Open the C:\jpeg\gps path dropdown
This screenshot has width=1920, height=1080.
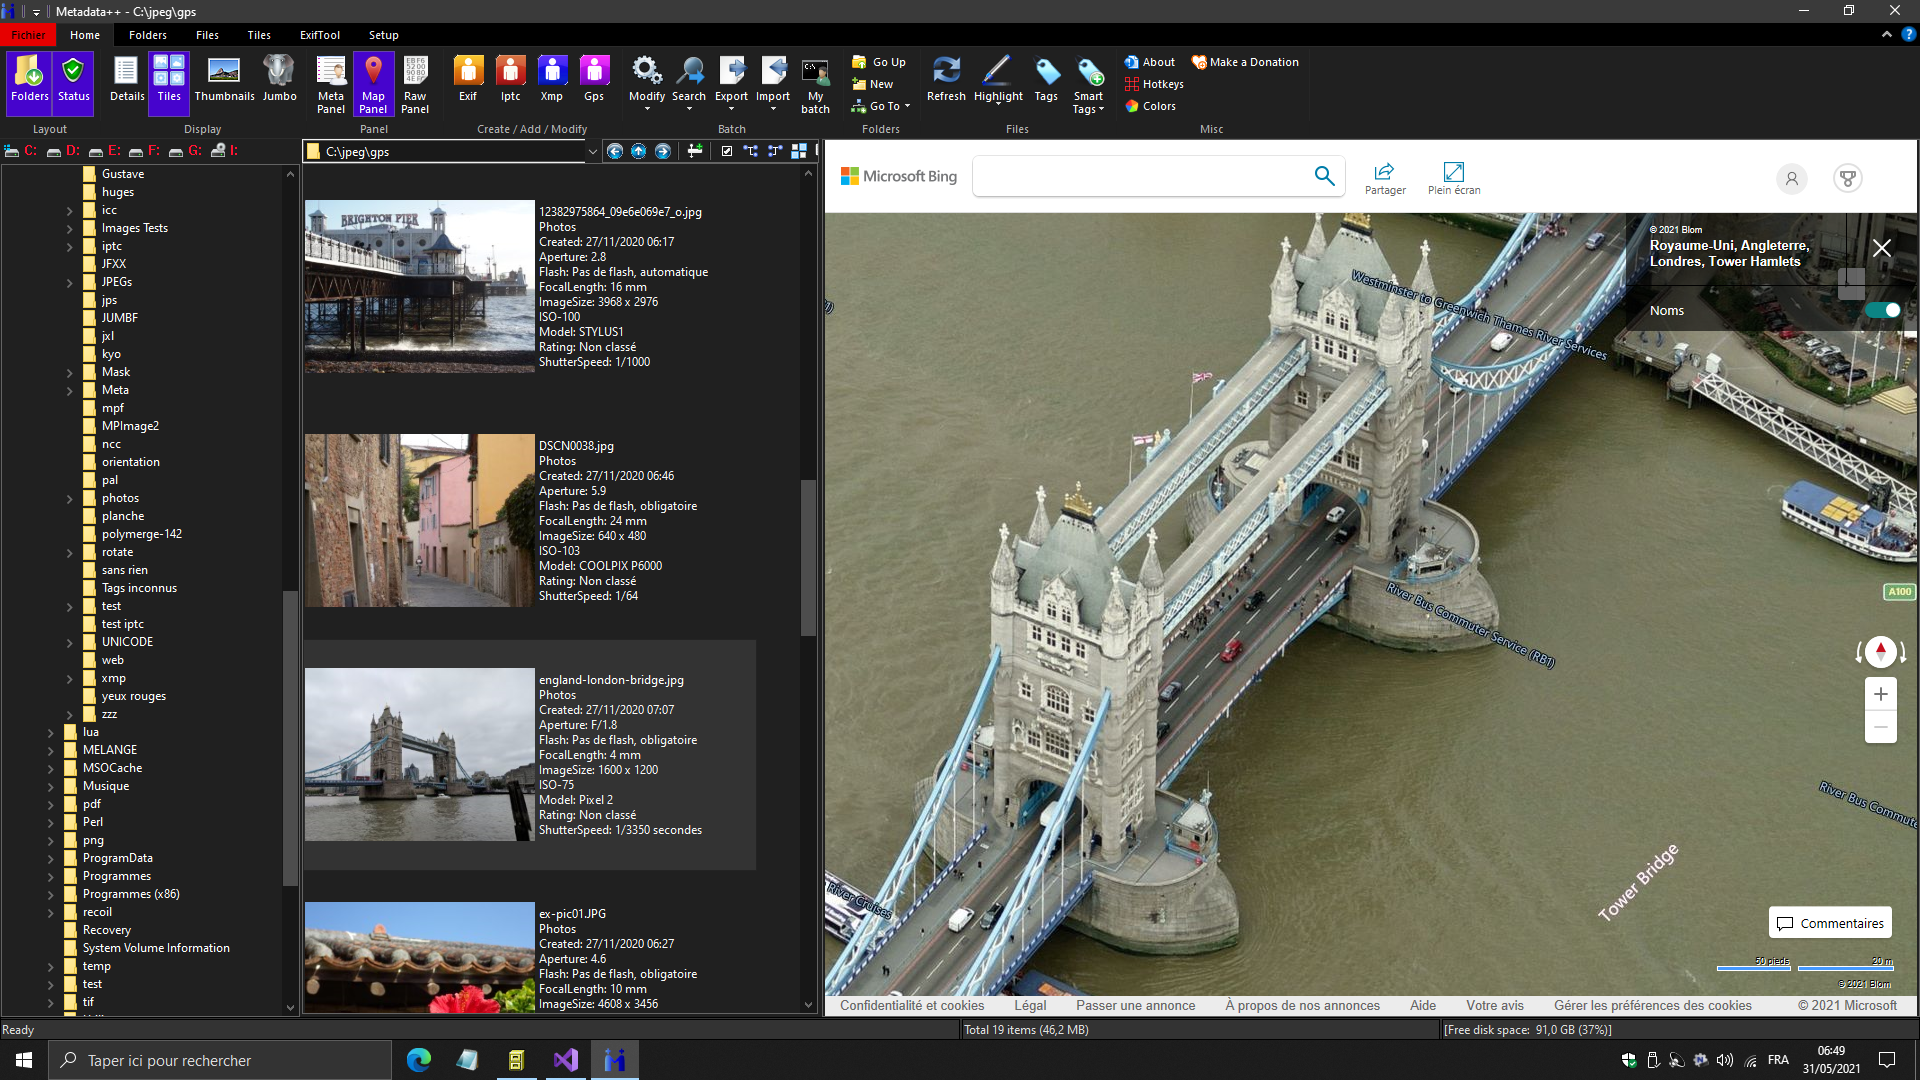(592, 152)
